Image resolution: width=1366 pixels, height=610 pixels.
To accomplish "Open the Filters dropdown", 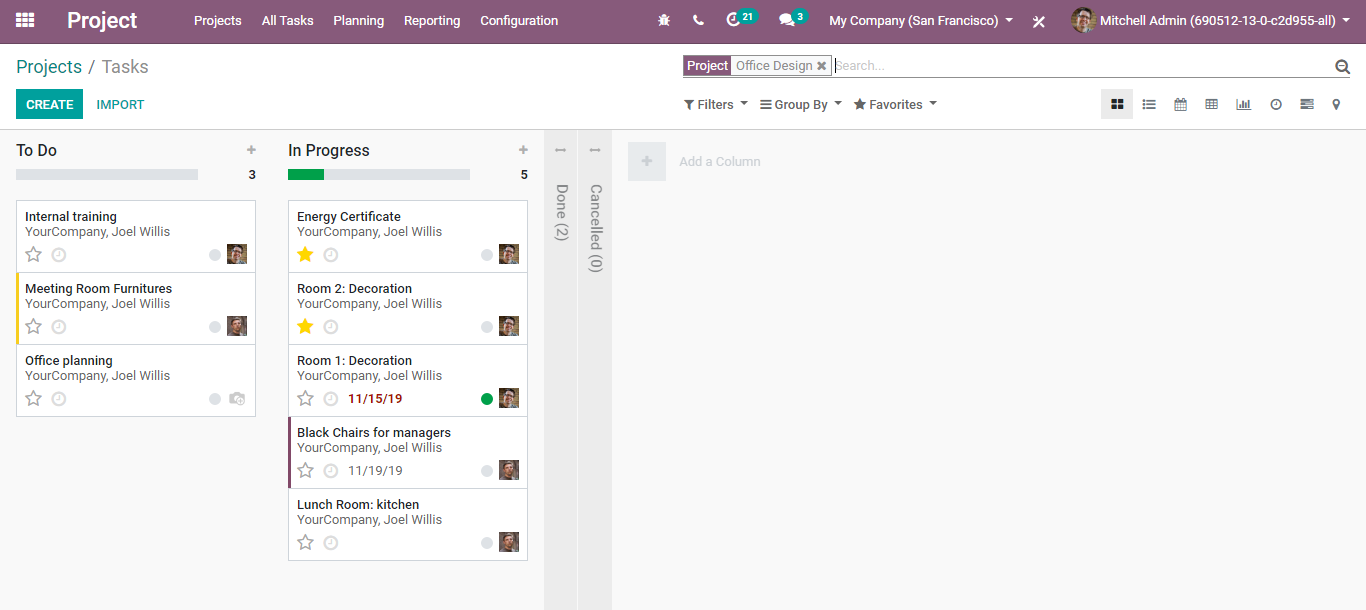I will pyautogui.click(x=716, y=104).
